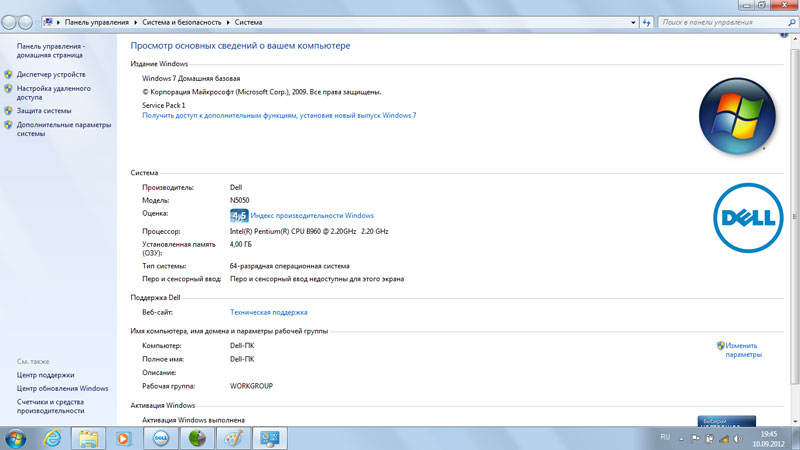Open Windows Explorer folder icon in taskbar
The width and height of the screenshot is (800, 450).
pos(88,438)
